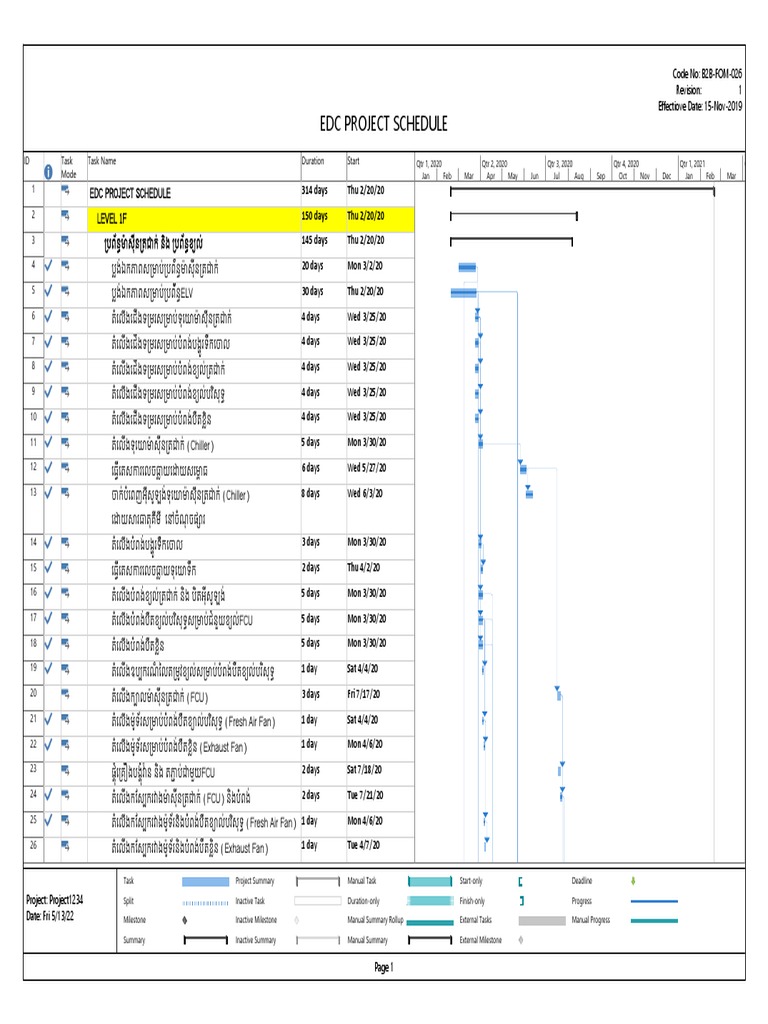This screenshot has height=1024, width=768.
Task: Click the task mode icon for Exhaust Fan row 22
Action: tap(65, 744)
